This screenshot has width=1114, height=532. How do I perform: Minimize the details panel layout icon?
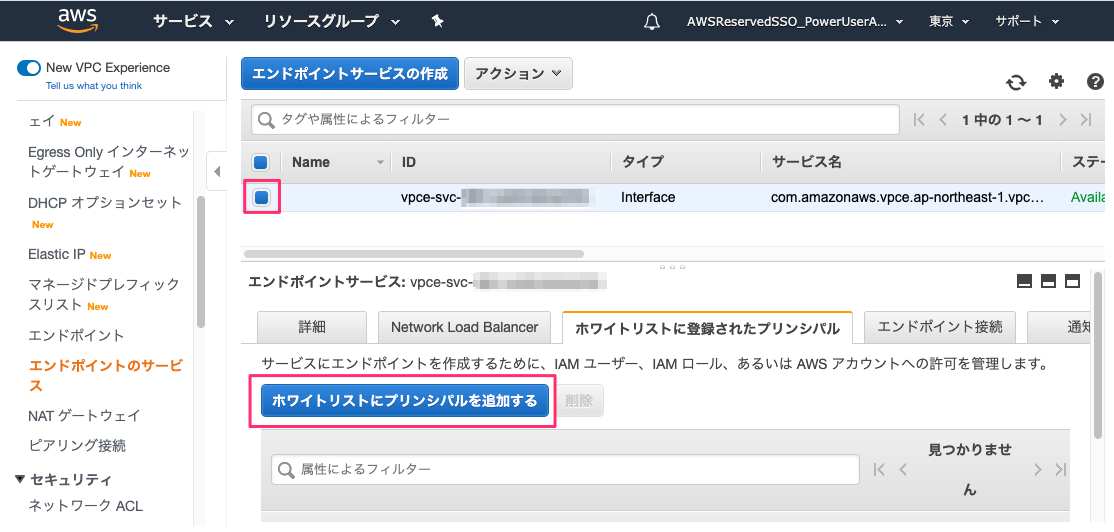[1024, 281]
